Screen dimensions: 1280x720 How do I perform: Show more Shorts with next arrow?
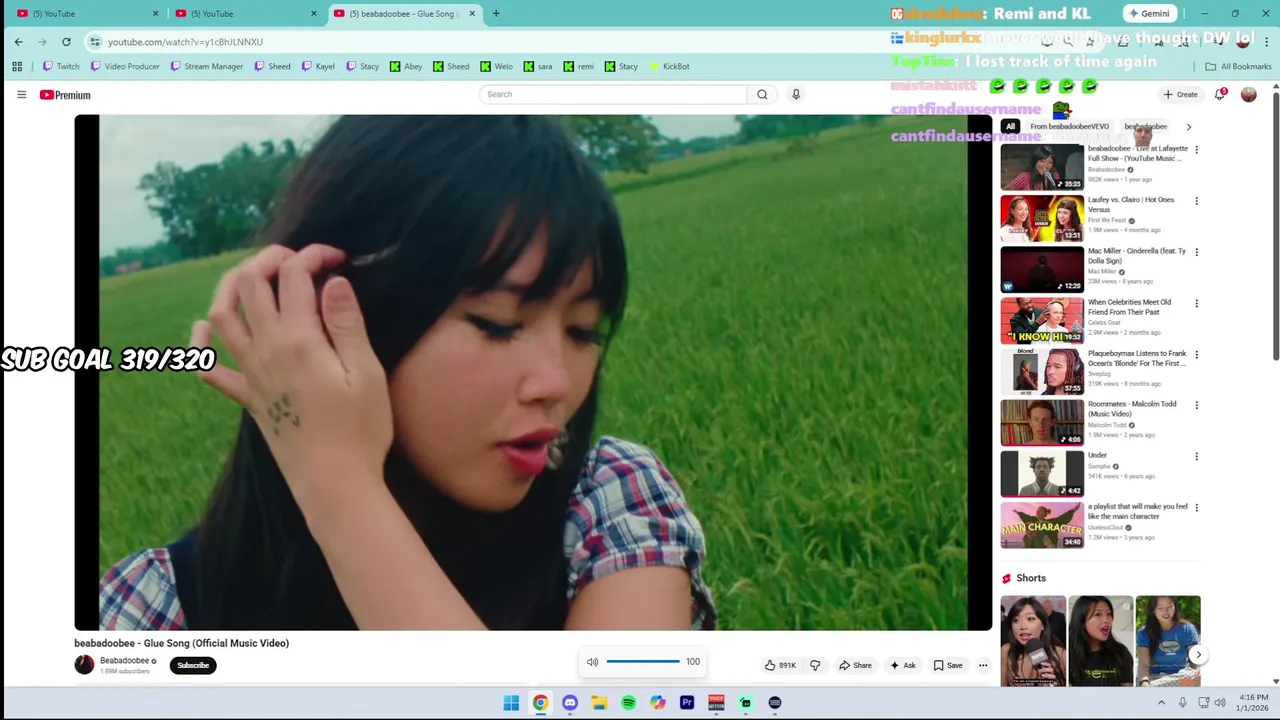pos(1198,655)
